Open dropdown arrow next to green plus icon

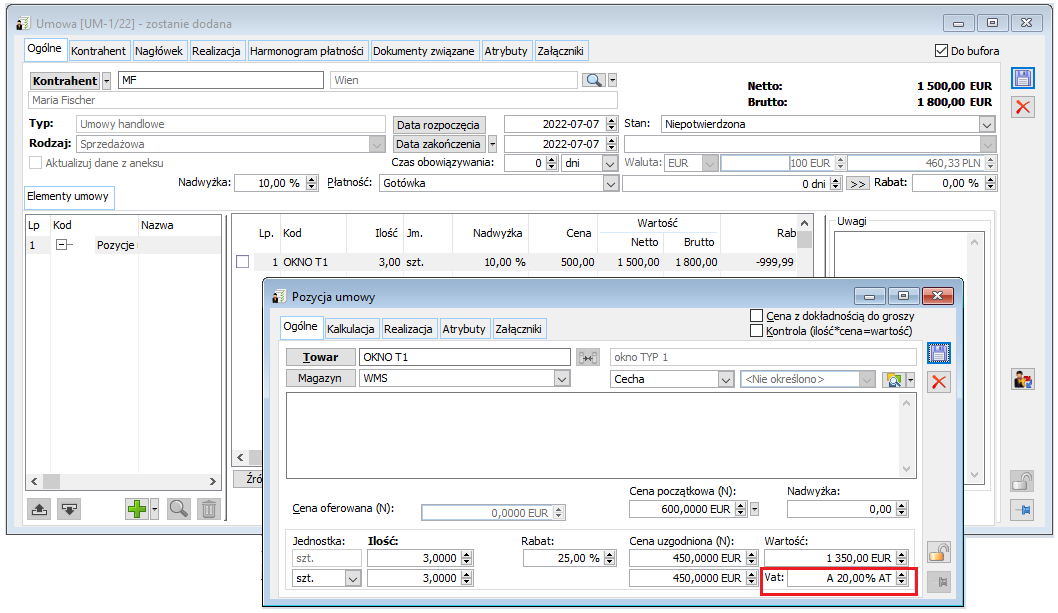click(155, 509)
